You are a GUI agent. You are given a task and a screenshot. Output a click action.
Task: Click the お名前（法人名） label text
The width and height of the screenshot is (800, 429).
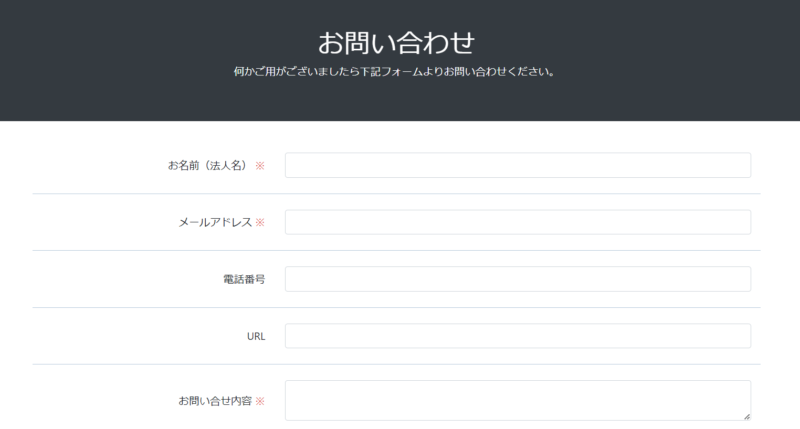point(208,165)
